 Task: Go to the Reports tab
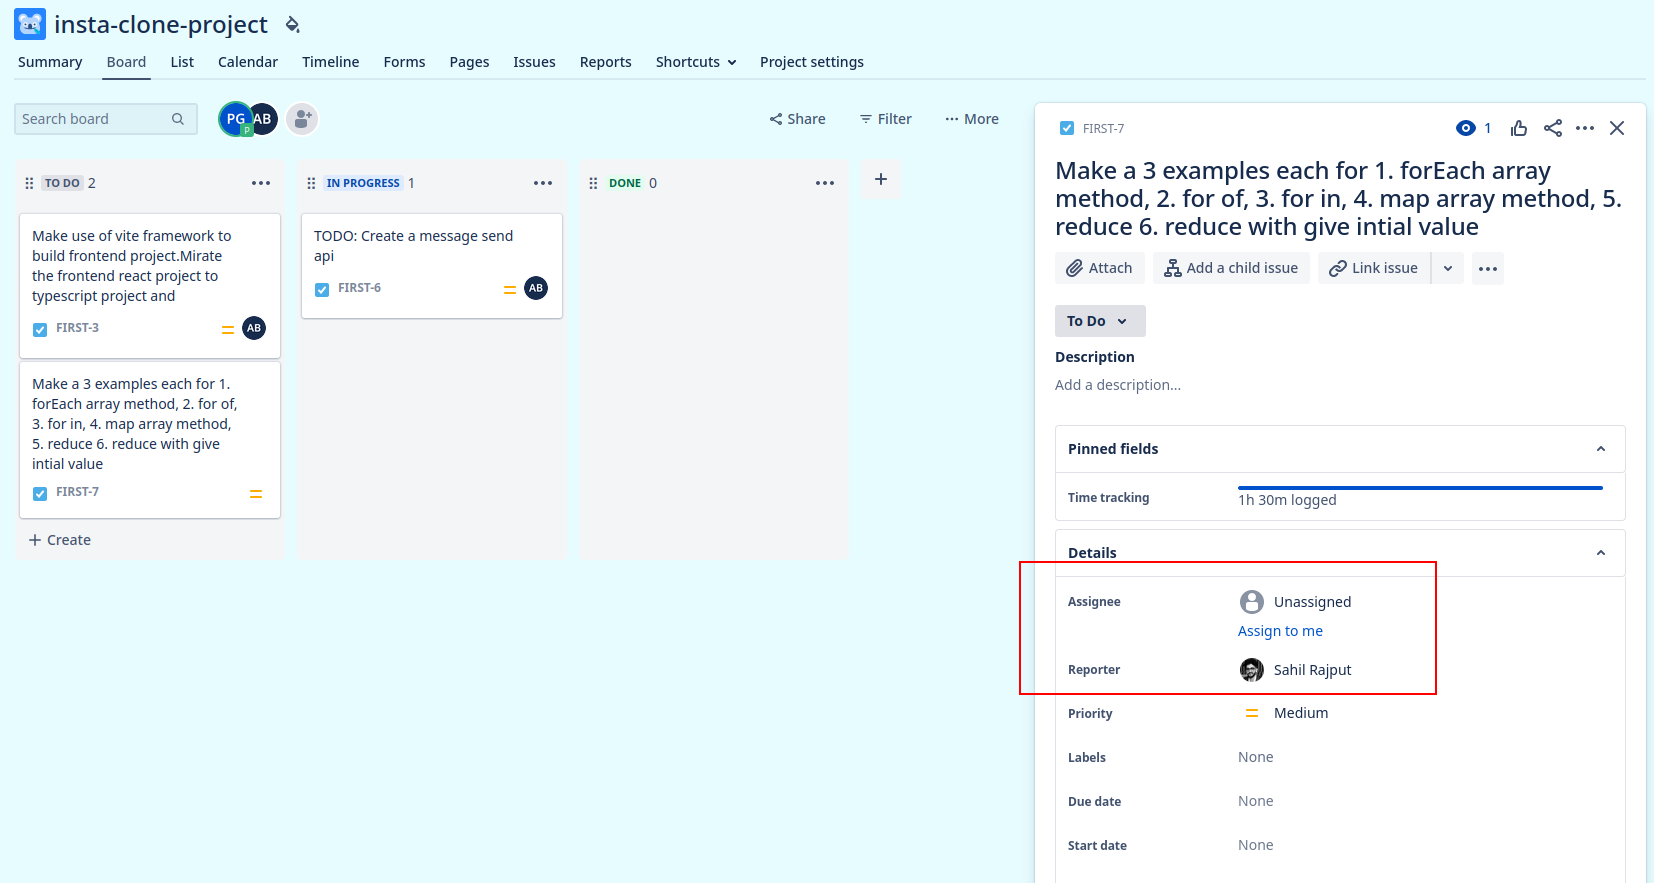click(x=606, y=62)
